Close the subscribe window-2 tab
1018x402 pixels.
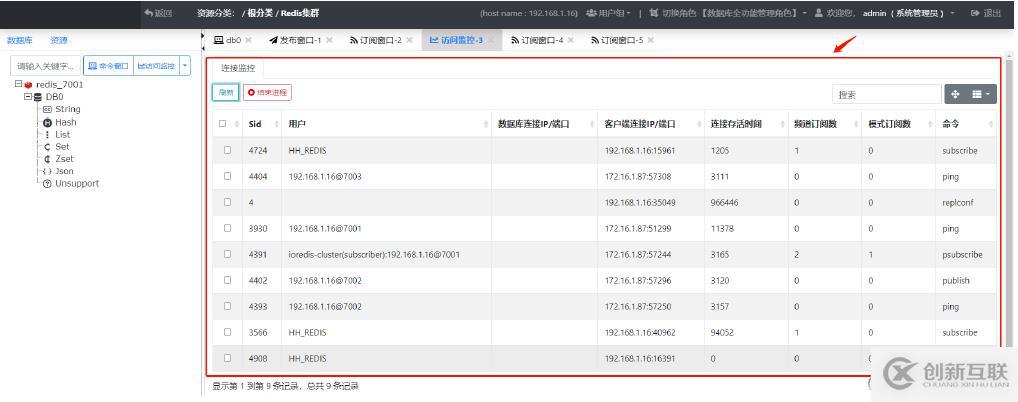coord(410,40)
